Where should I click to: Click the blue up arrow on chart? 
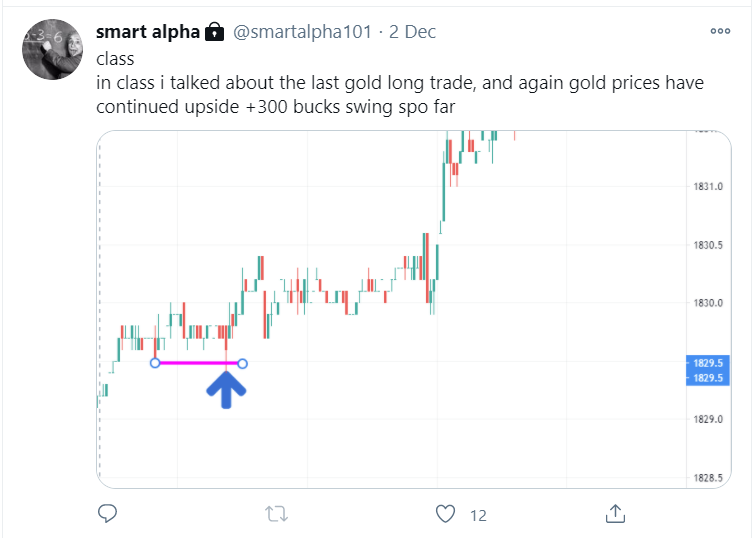pyautogui.click(x=227, y=389)
